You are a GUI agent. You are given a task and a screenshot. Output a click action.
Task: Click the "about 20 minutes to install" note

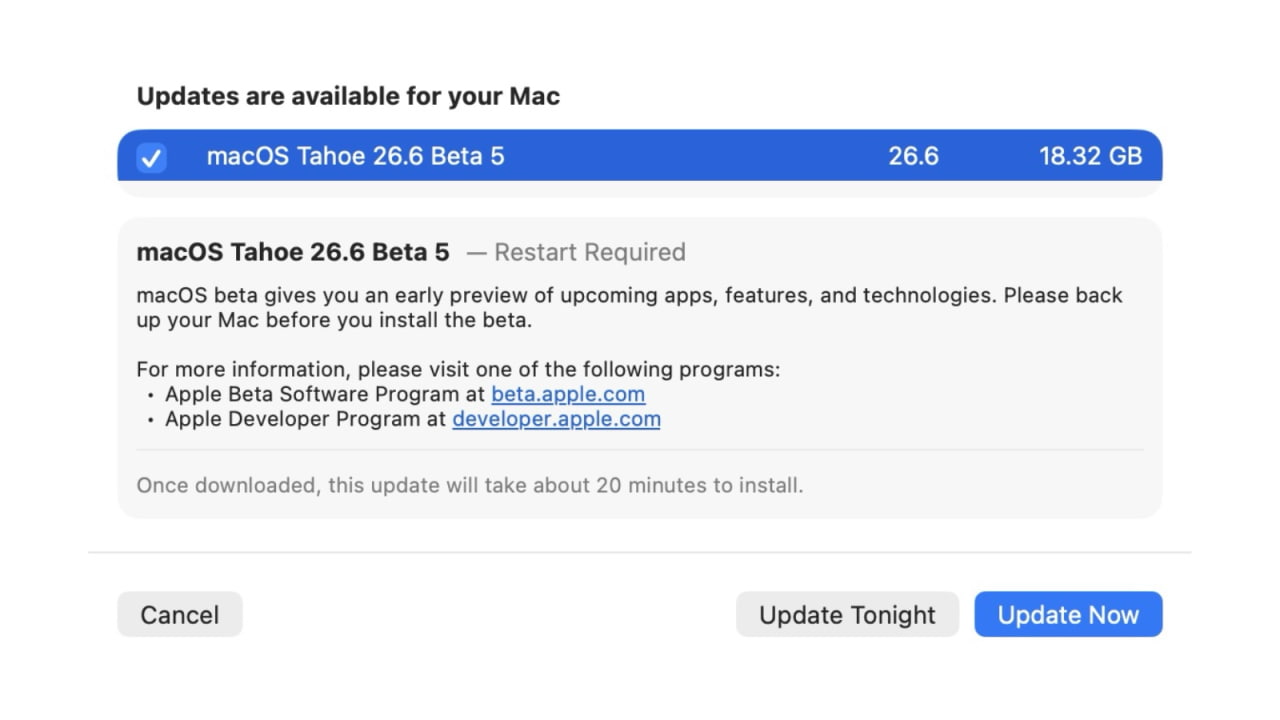pos(470,486)
